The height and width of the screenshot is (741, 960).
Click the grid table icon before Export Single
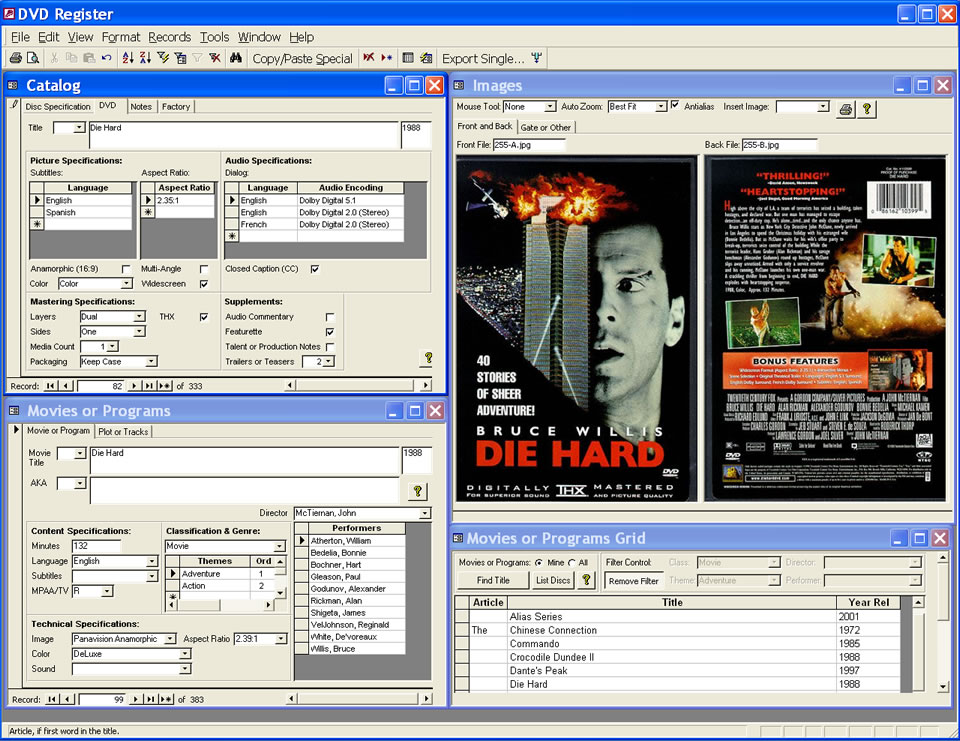(408, 58)
